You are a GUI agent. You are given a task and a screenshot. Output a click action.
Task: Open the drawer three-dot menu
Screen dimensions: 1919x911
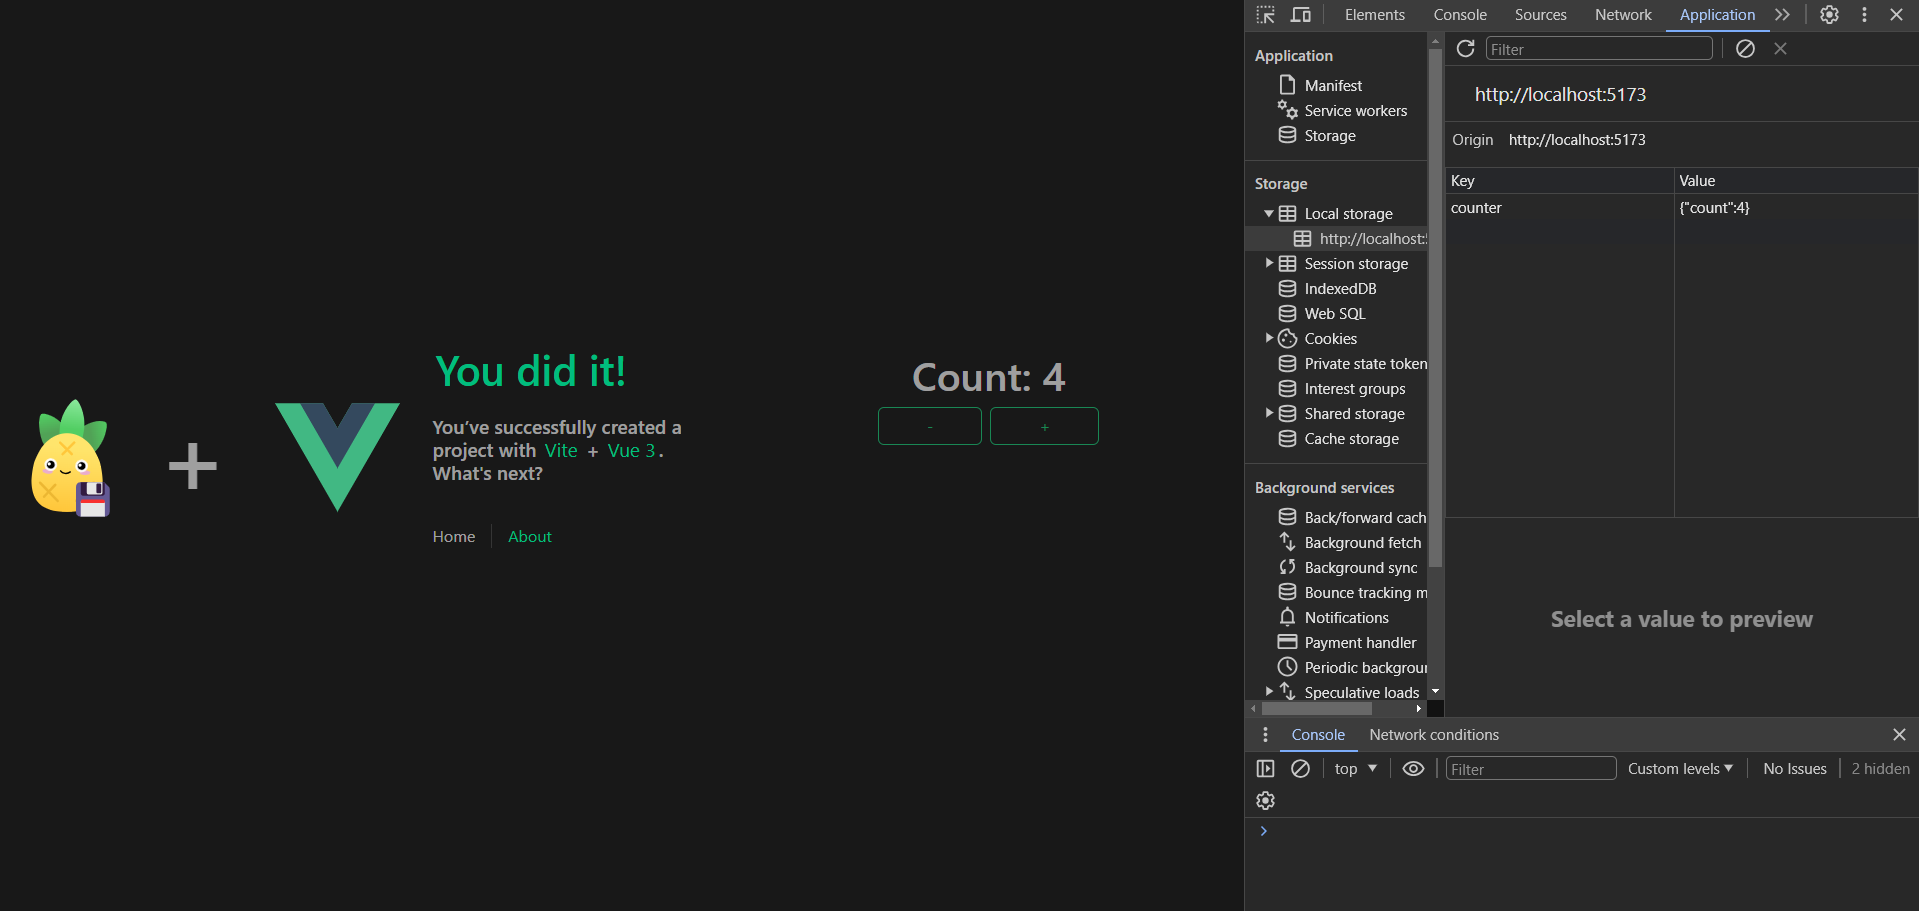tap(1265, 735)
